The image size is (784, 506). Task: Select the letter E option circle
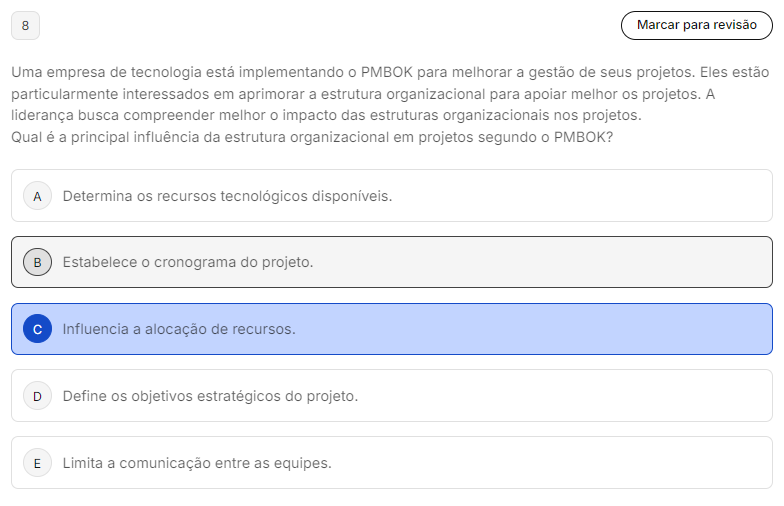coord(37,463)
